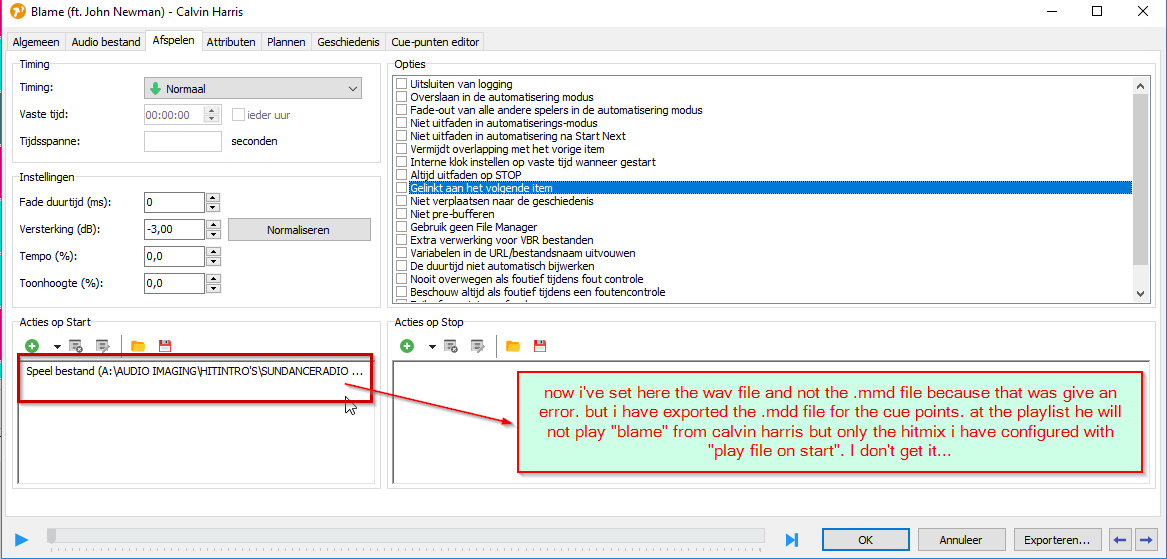
Task: Save the actions list in Acties op Start
Action: [165, 346]
